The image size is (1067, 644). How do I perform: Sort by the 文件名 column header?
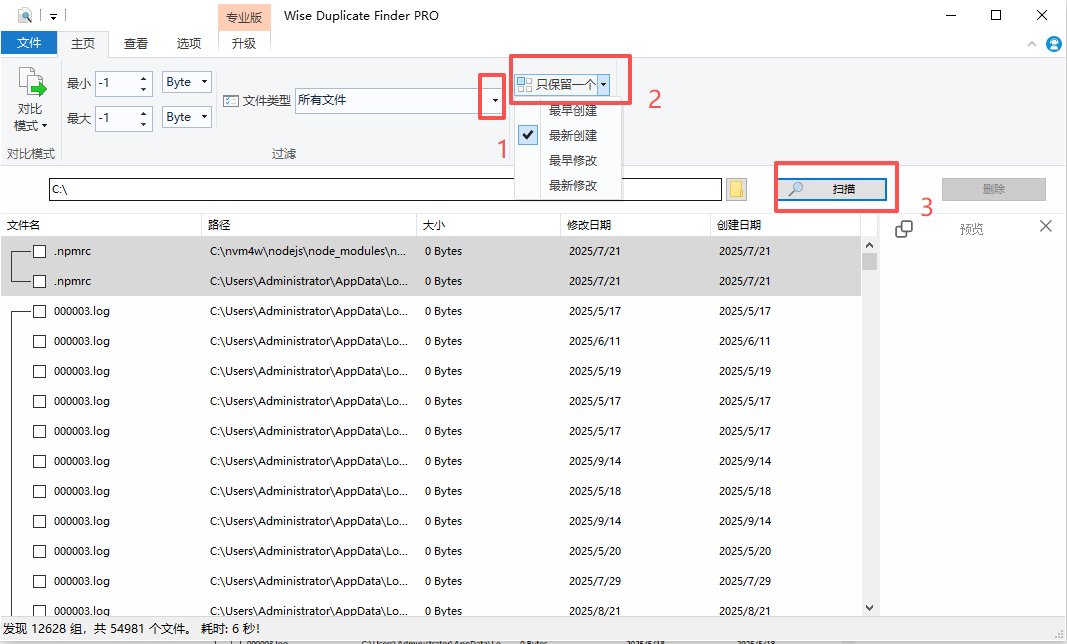coord(101,225)
